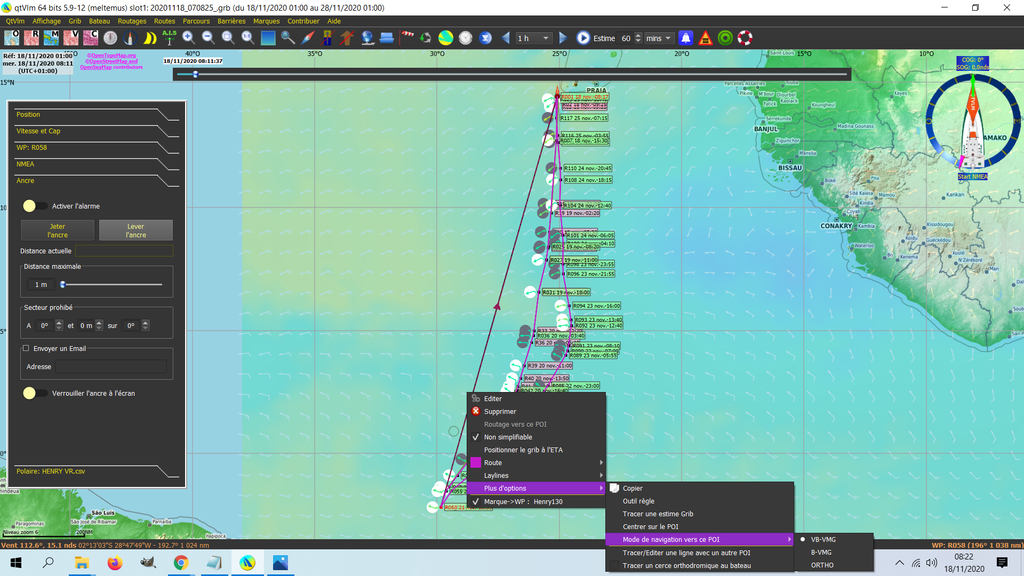
Task: Click the yellow sails polar icon
Action: tap(150, 38)
